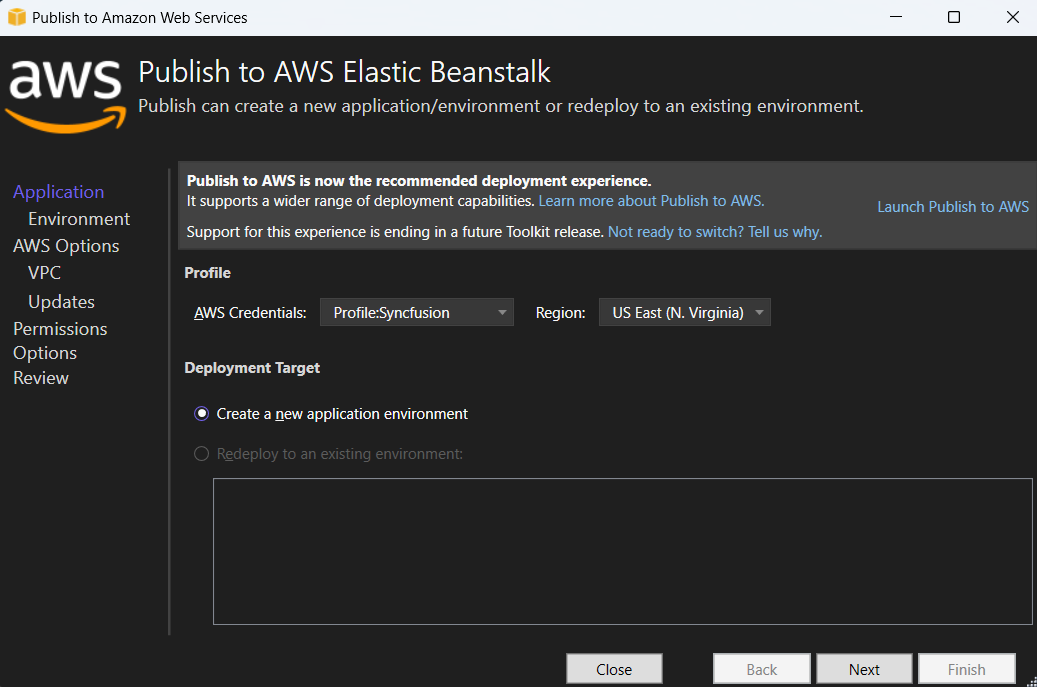Open the AWS Credentials profile dropdown
The height and width of the screenshot is (687, 1037).
(x=417, y=313)
